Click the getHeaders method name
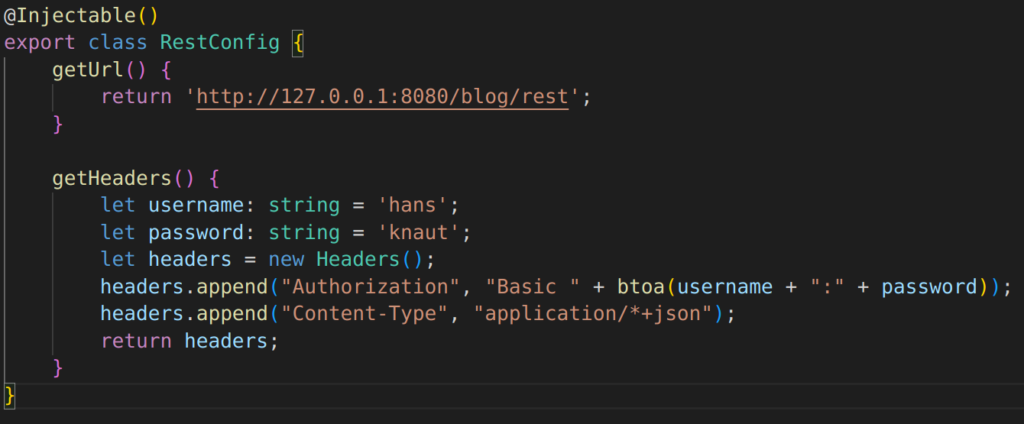Image resolution: width=1024 pixels, height=424 pixels. [112, 178]
